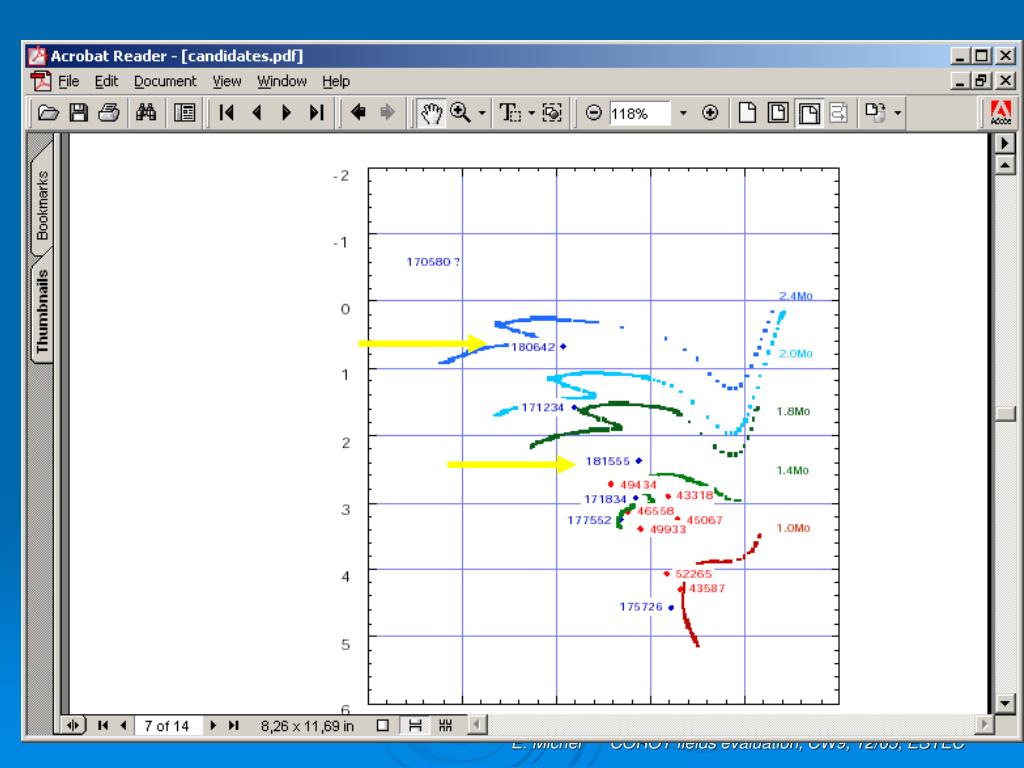Open the rotate view dropdown arrow

pyautogui.click(x=899, y=113)
